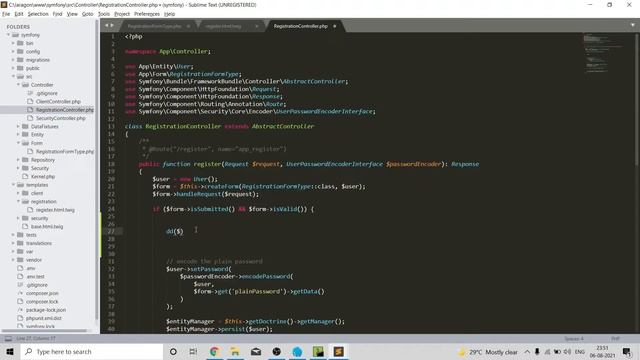Expand the Repository folder
Screen dimensions: 640x360
pyautogui.click(x=18, y=160)
